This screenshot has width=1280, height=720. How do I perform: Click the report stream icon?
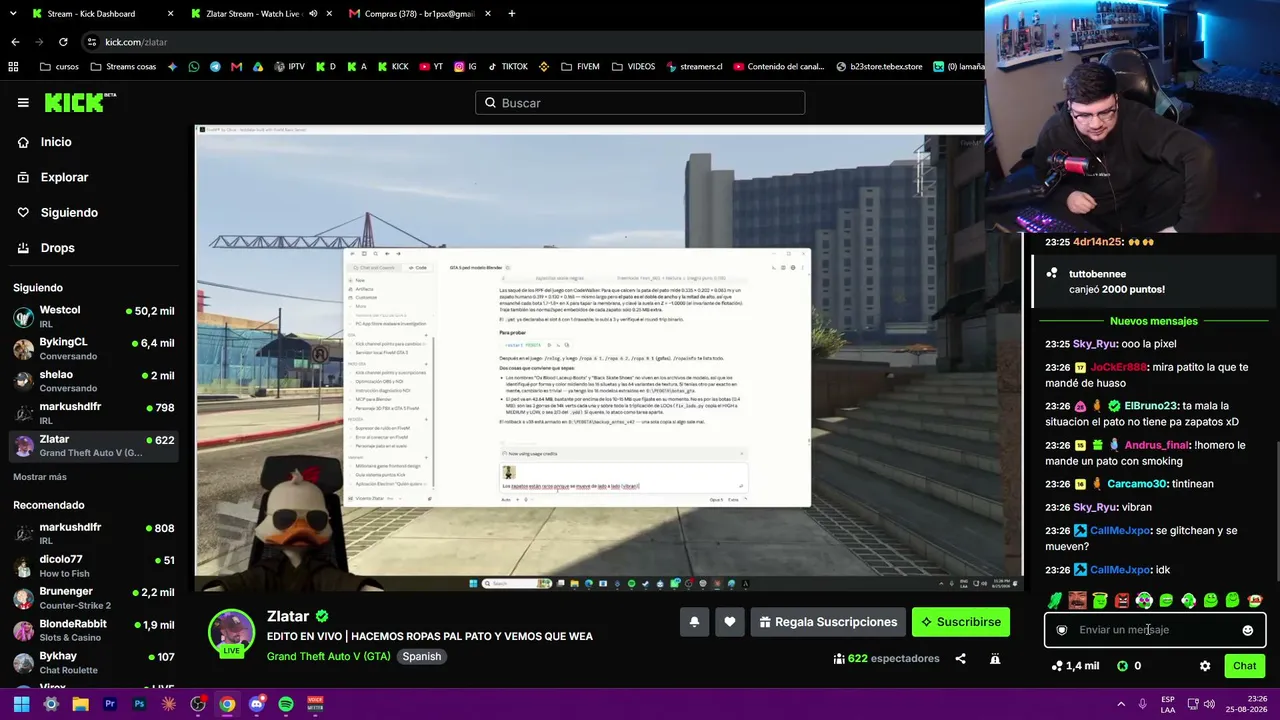pos(995,659)
